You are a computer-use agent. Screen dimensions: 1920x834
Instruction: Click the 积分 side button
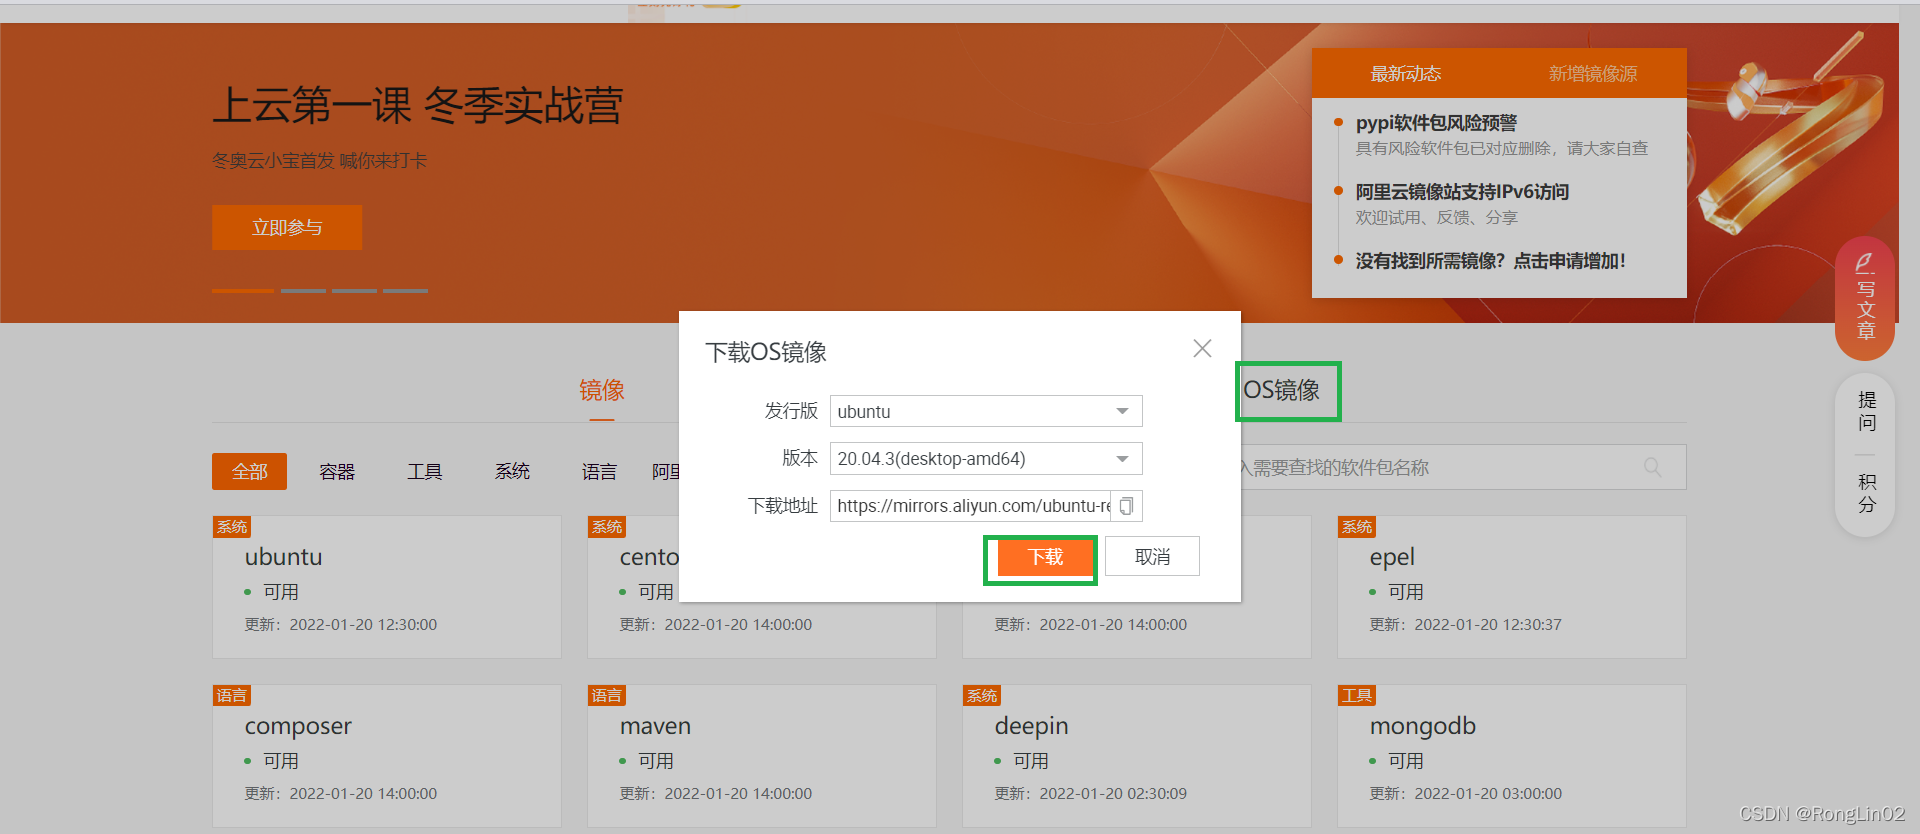[x=1866, y=493]
